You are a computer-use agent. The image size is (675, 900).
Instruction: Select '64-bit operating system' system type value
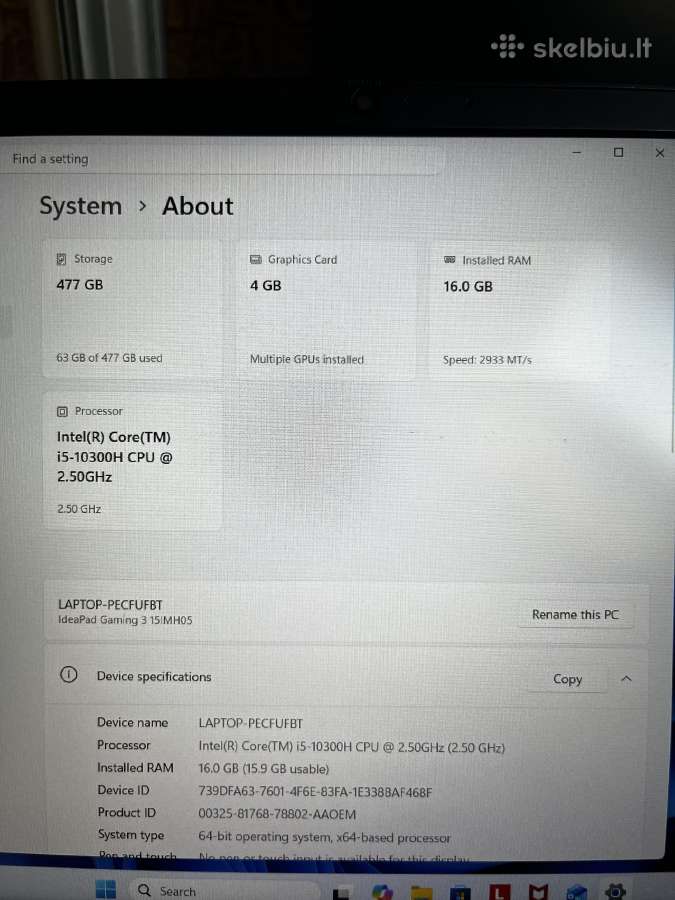coord(324,837)
